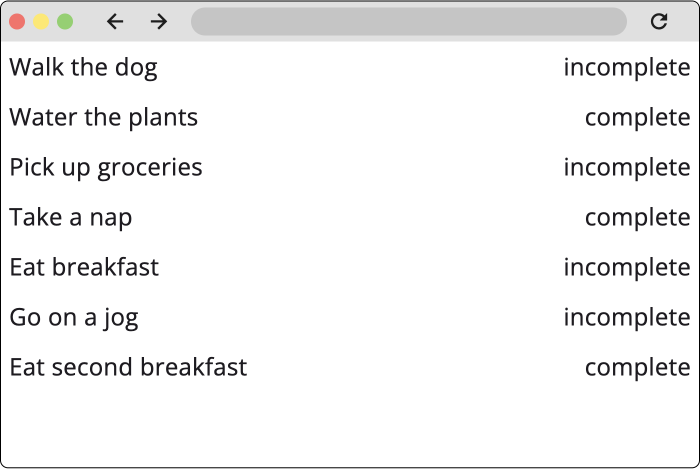Screen dimensions: 700x469
Task: Toggle Eat second breakfast complete status
Action: click(x=637, y=367)
